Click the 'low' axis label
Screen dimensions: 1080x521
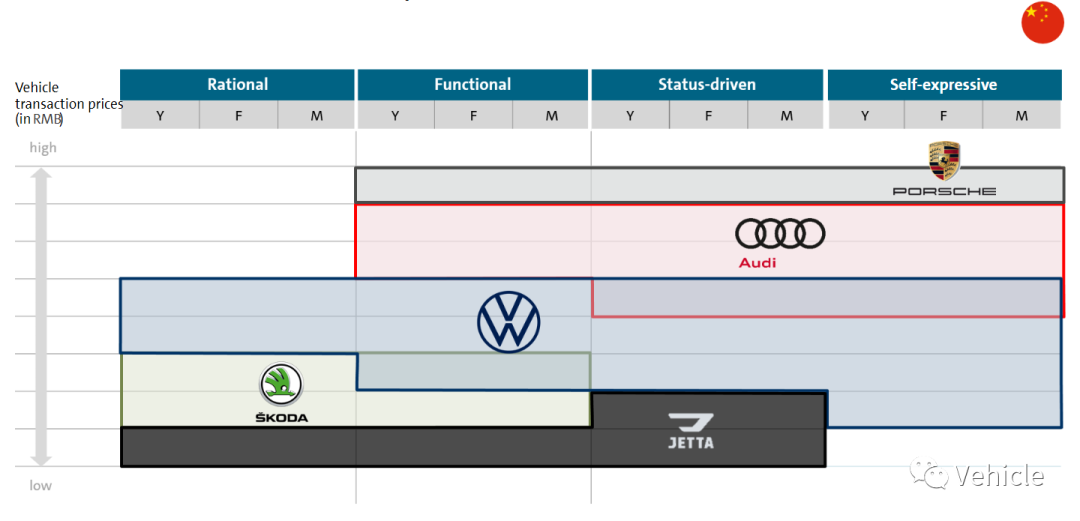40,485
